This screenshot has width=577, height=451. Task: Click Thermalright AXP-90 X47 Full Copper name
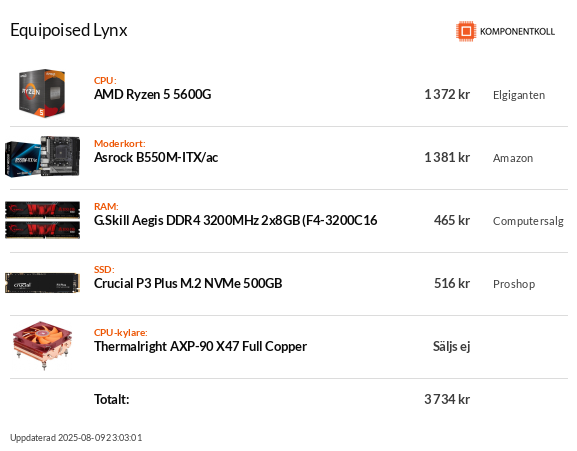200,347
